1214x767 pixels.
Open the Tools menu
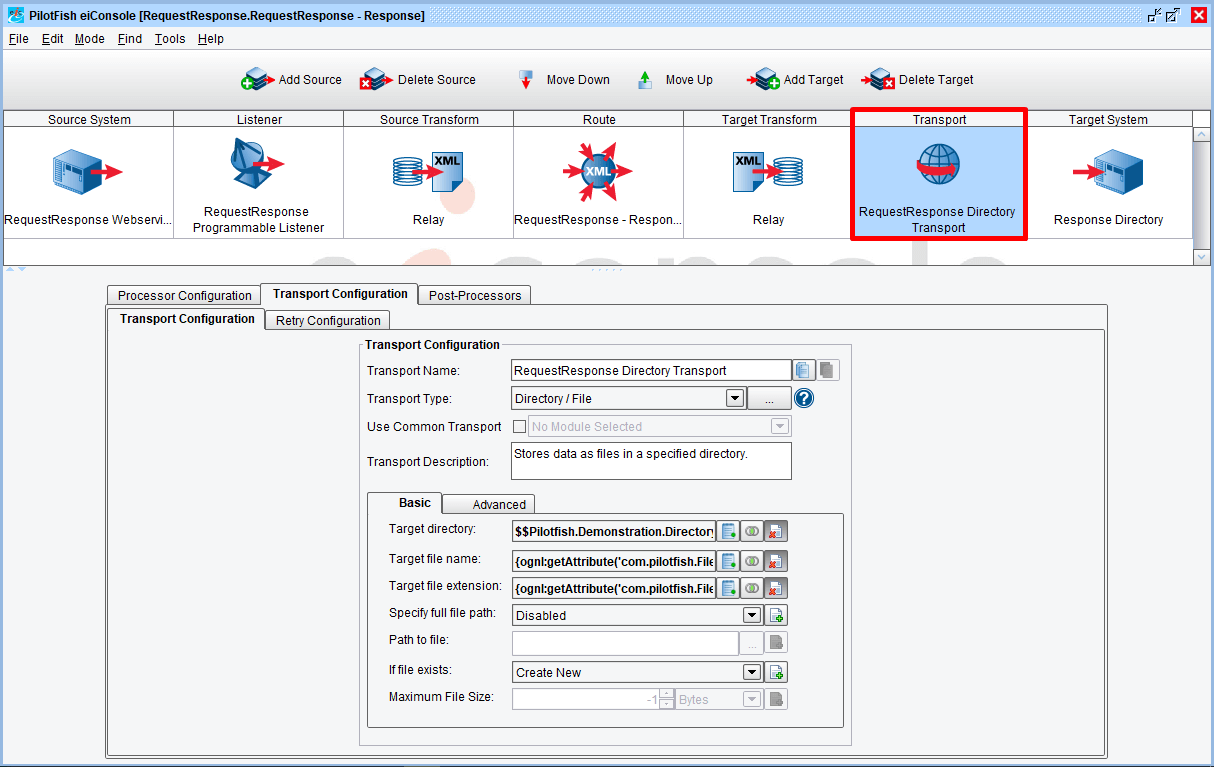170,39
